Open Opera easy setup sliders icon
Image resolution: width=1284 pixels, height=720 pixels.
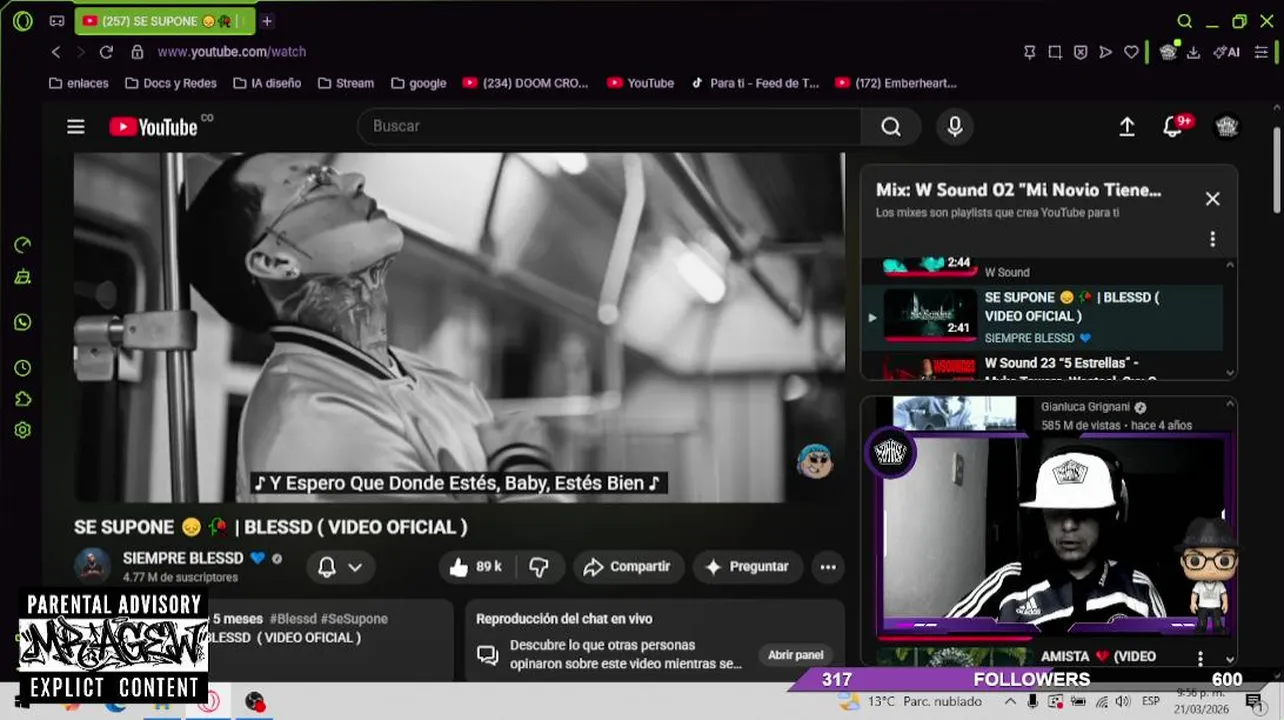pyautogui.click(x=1262, y=52)
